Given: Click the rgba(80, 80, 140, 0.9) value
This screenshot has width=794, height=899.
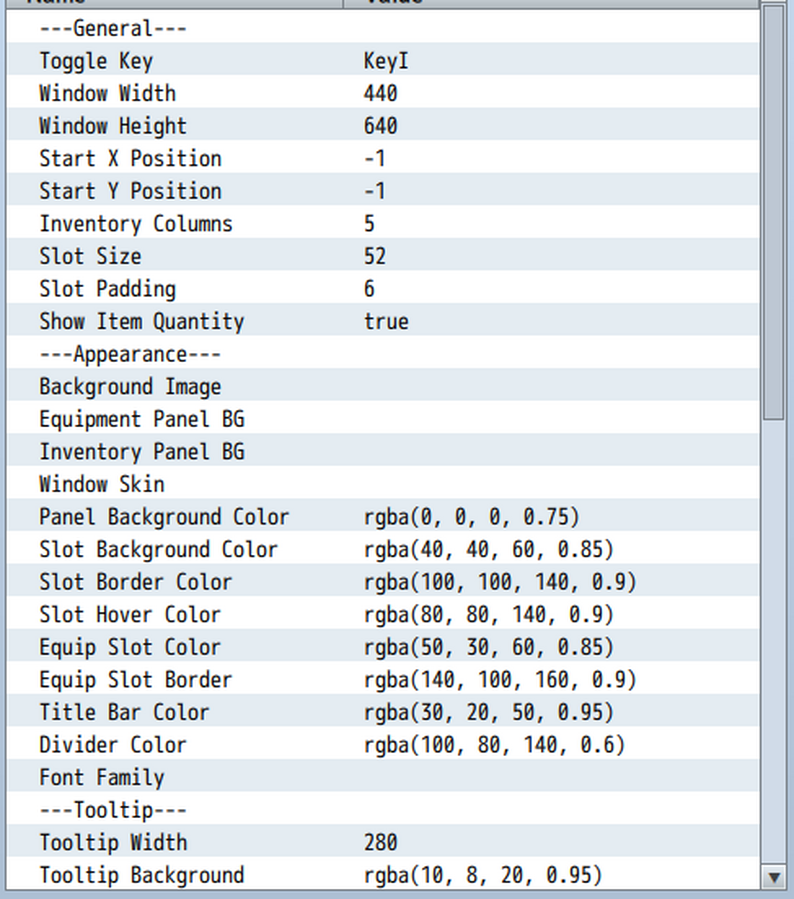Looking at the screenshot, I should [488, 615].
